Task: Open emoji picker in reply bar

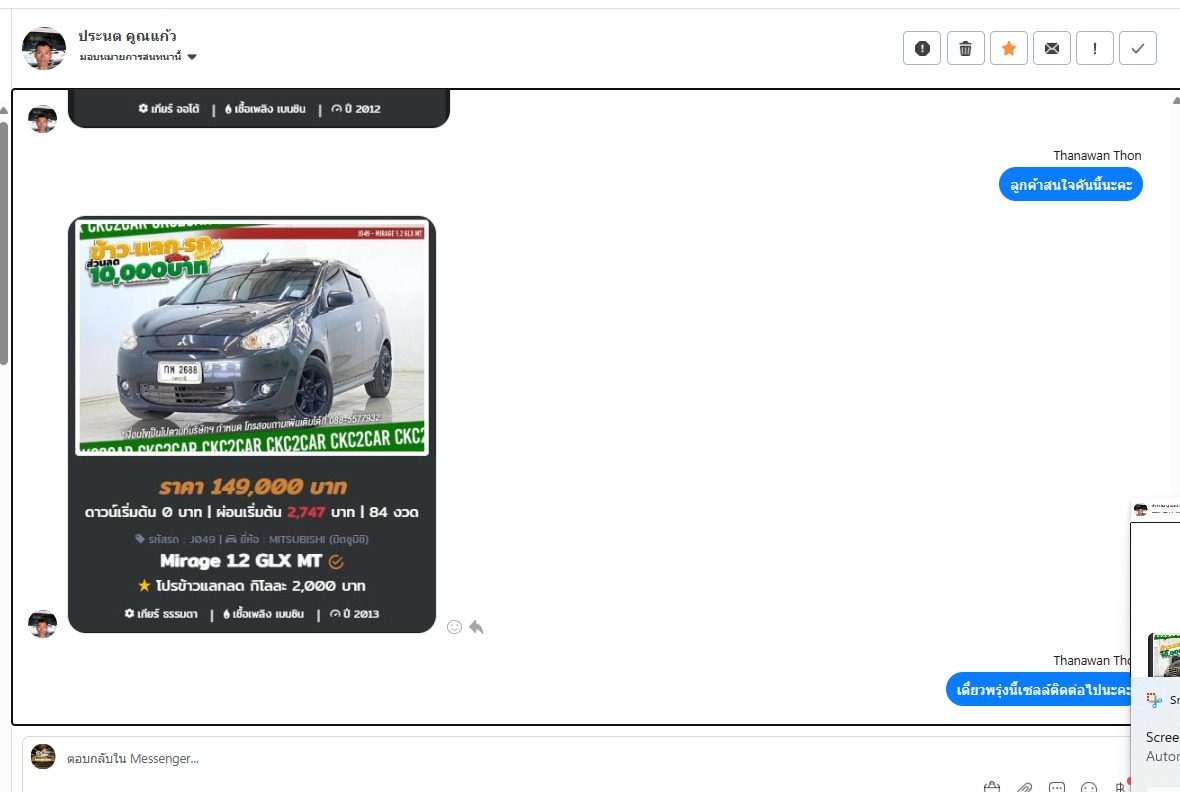Action: pyautogui.click(x=1090, y=787)
